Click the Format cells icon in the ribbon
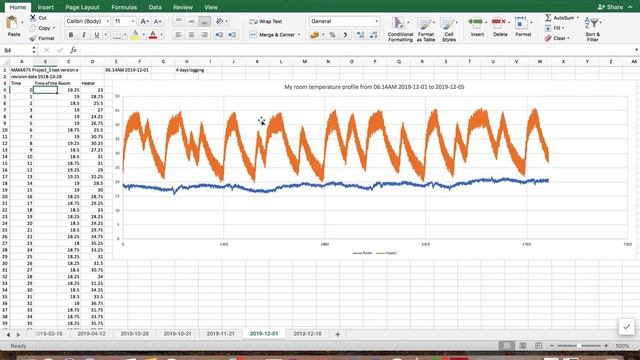This screenshot has width=640, height=360. [520, 23]
